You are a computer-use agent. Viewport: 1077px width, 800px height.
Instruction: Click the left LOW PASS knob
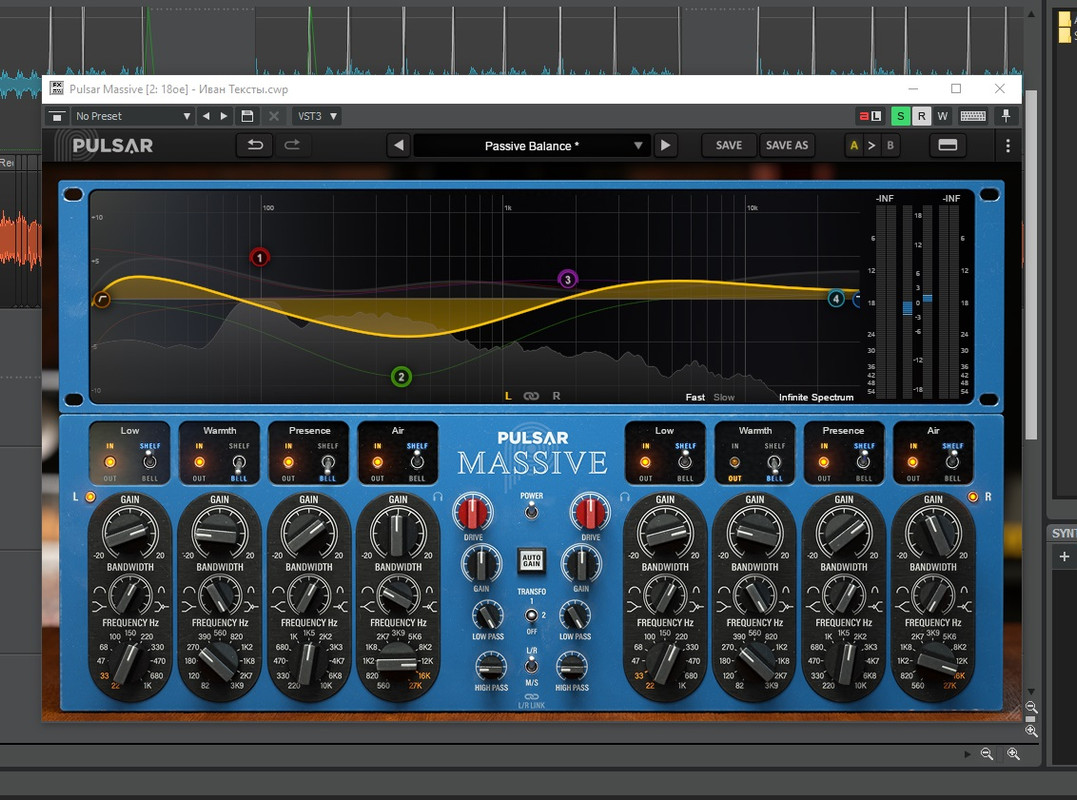(488, 615)
